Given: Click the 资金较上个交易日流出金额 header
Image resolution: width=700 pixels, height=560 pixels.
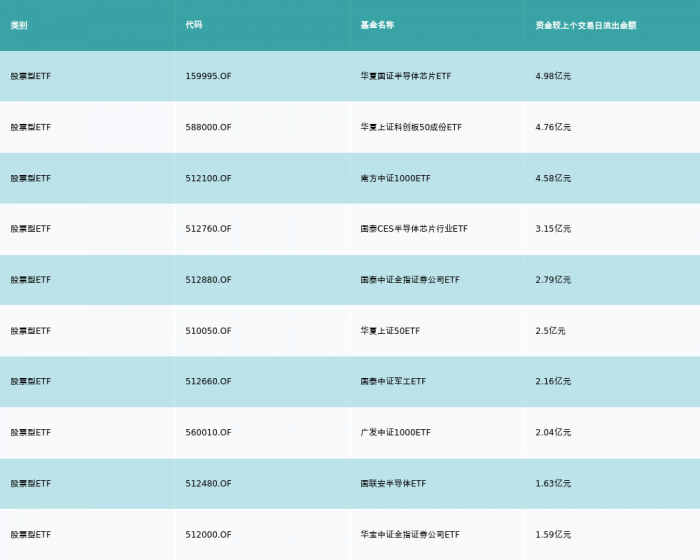Looking at the screenshot, I should 586,25.
